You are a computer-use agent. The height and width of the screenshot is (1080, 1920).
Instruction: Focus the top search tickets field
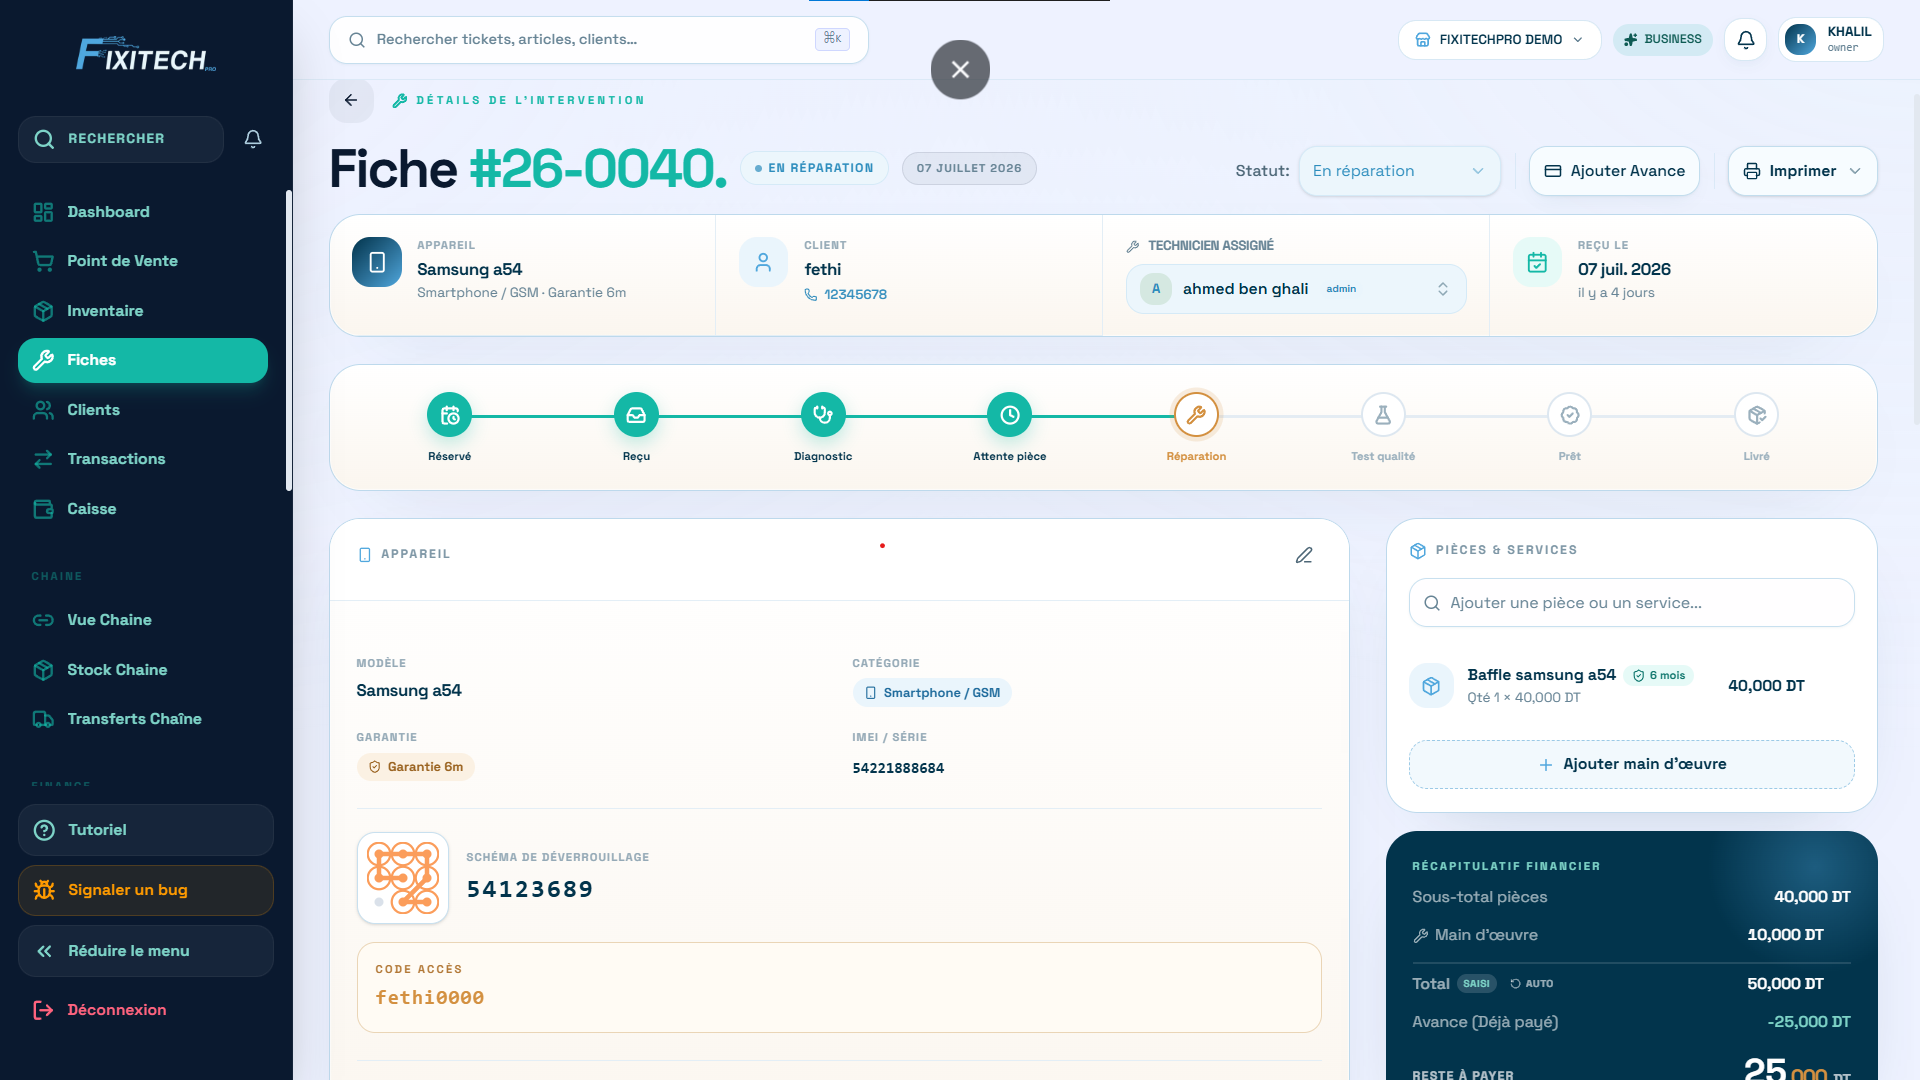coord(599,40)
